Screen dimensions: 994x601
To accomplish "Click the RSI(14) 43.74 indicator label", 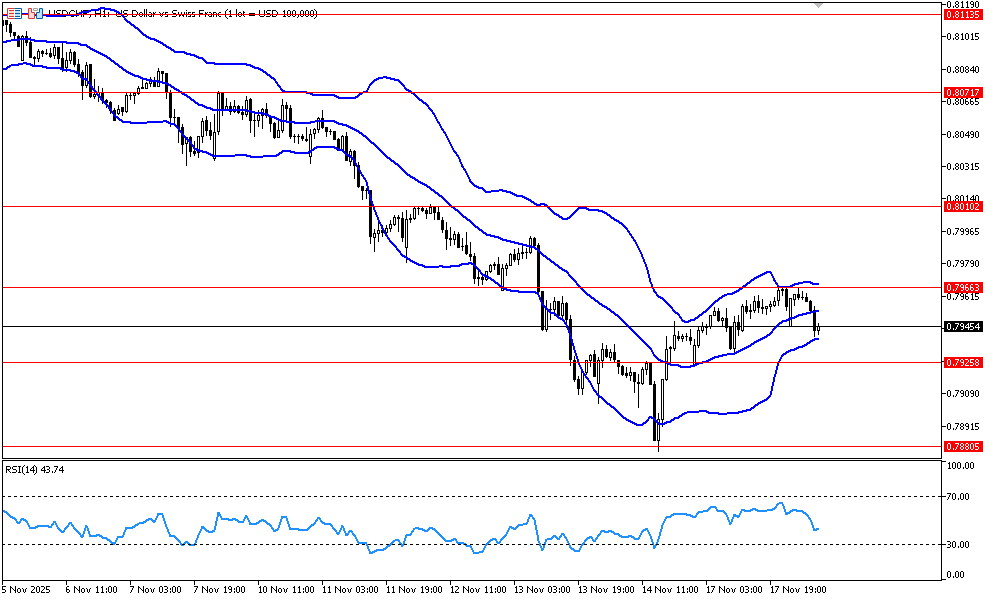I will (32, 468).
